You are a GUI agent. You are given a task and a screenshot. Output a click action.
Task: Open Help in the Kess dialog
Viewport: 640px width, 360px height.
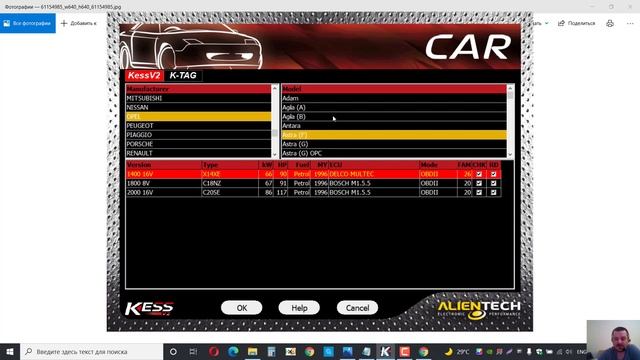point(299,308)
